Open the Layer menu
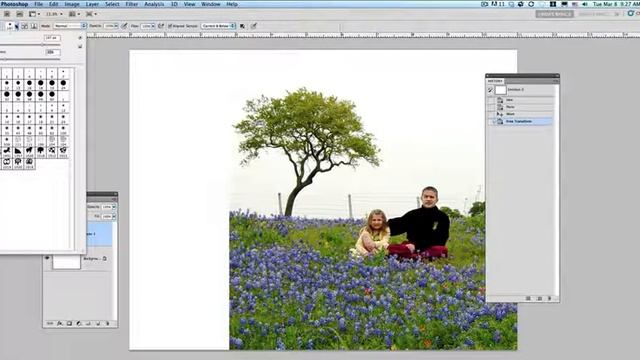640x360 pixels. [x=92, y=4]
